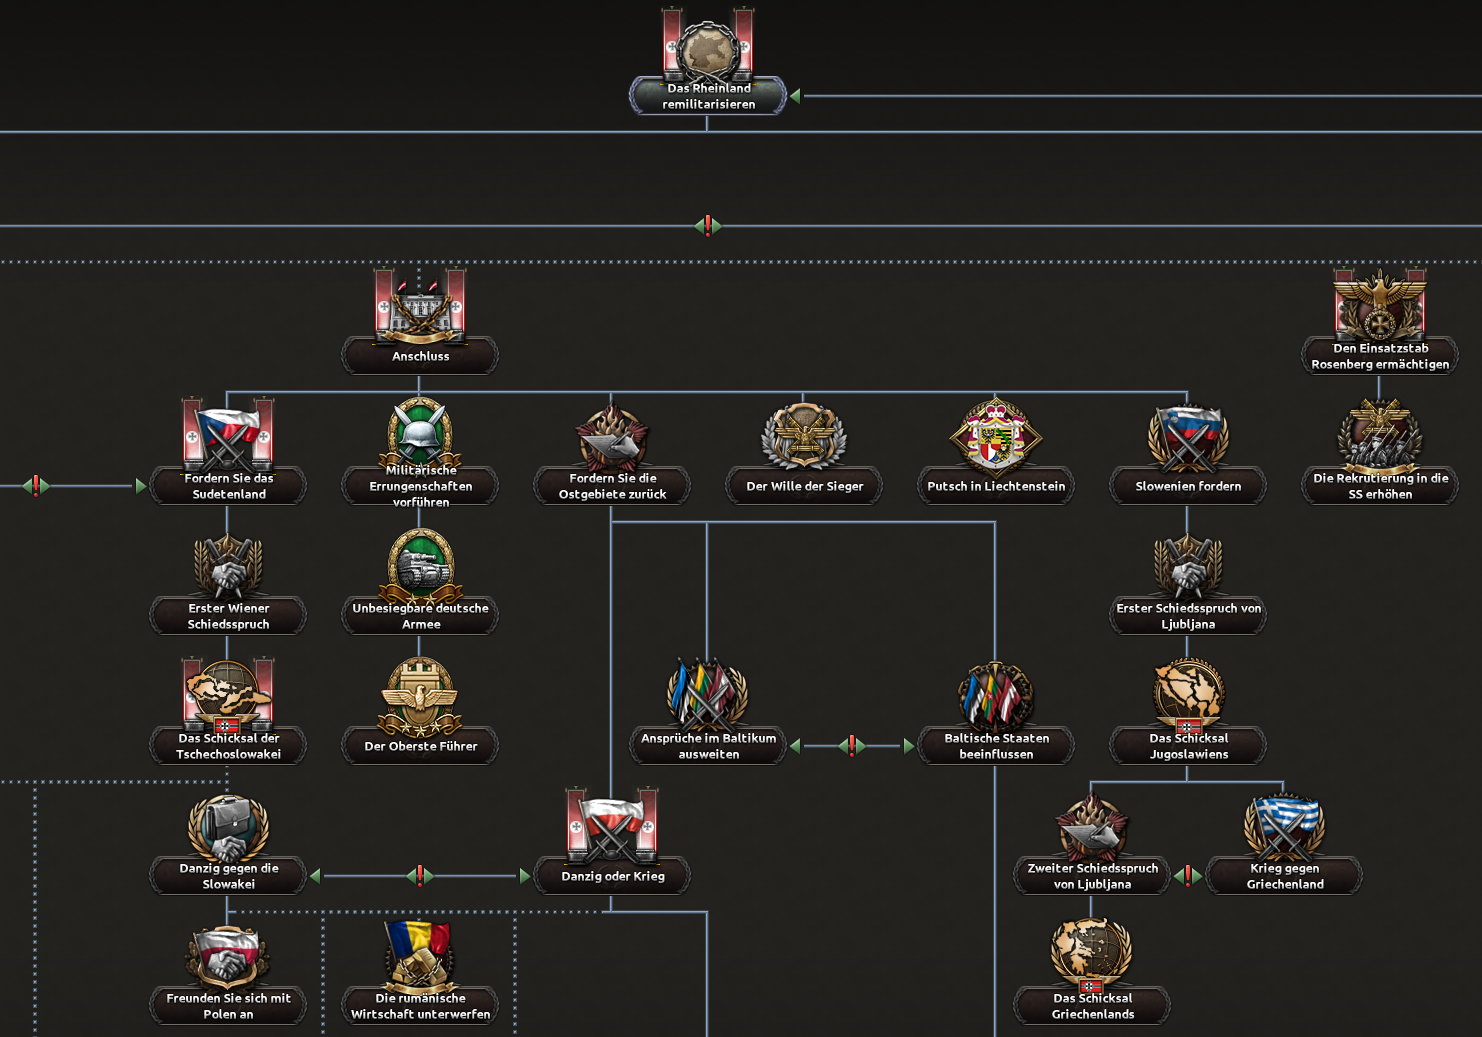
Task: Click Freunden Sie sich mit Polen an icon
Action: [x=228, y=957]
